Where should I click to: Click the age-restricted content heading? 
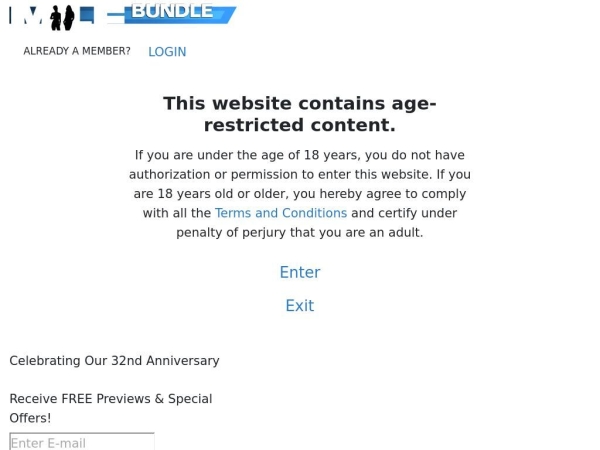coord(300,114)
